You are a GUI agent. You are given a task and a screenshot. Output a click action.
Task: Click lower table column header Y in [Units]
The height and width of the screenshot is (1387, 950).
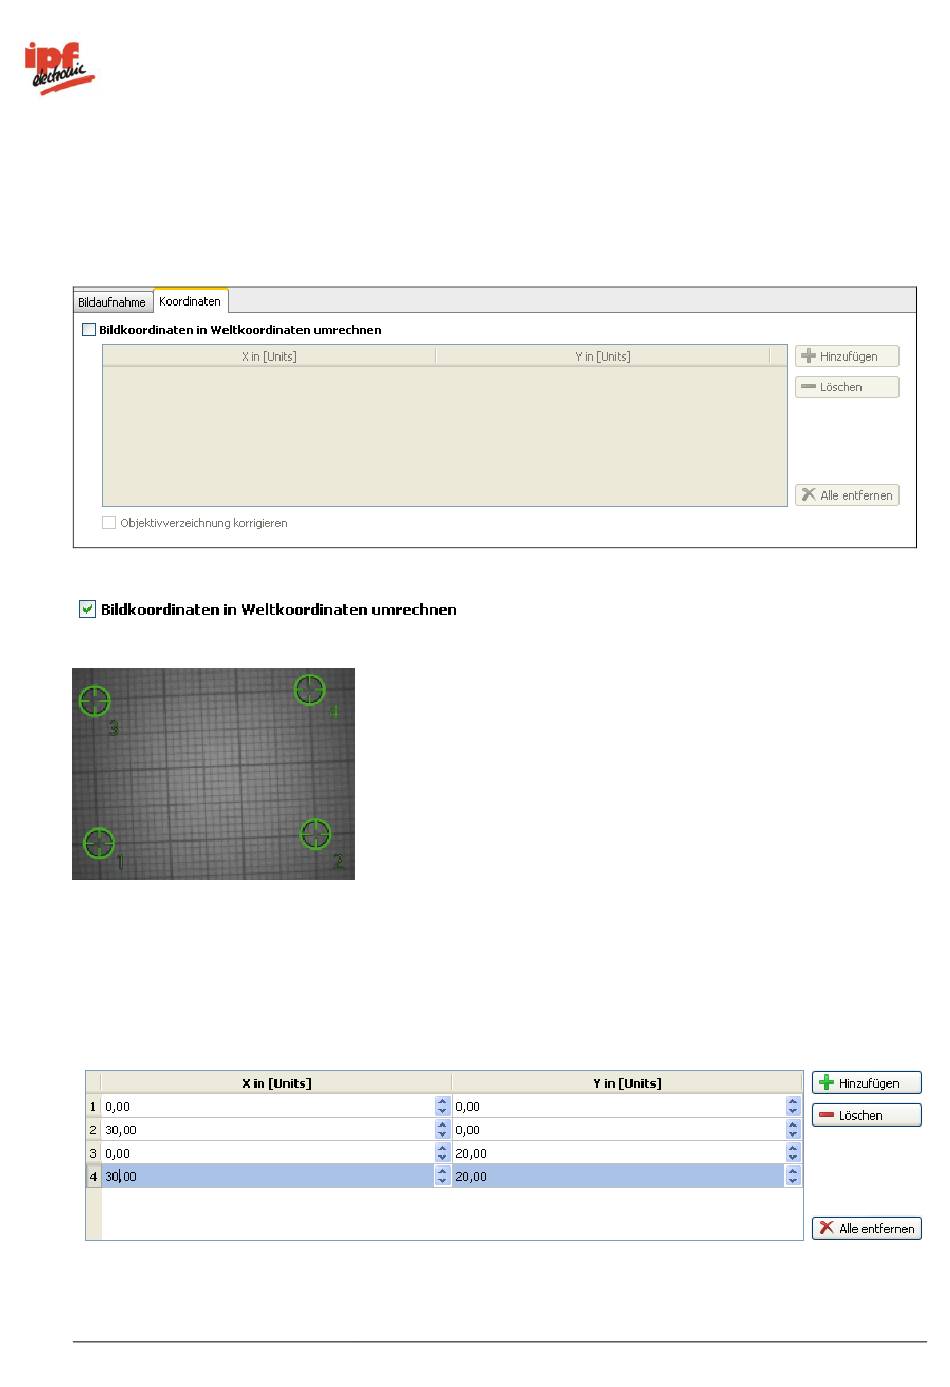(x=627, y=1083)
